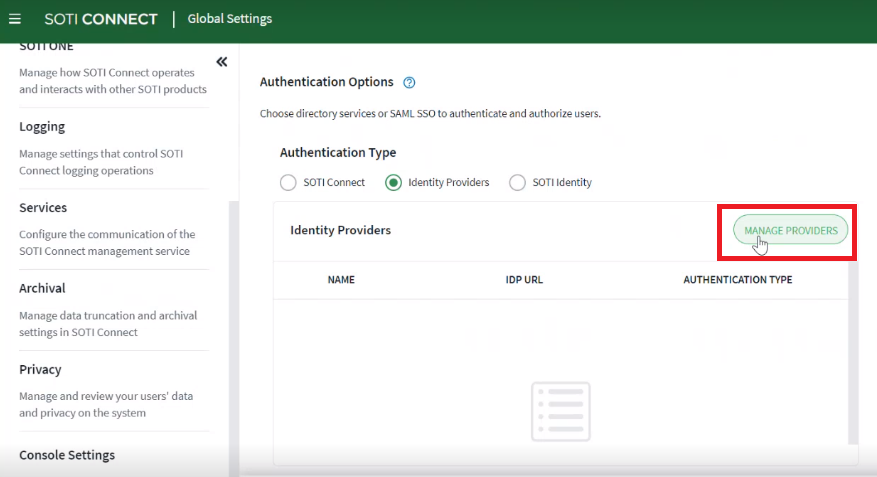Click the SOTI ONE description in sidebar
Image resolution: width=877 pixels, height=477 pixels.
pyautogui.click(x=112, y=81)
